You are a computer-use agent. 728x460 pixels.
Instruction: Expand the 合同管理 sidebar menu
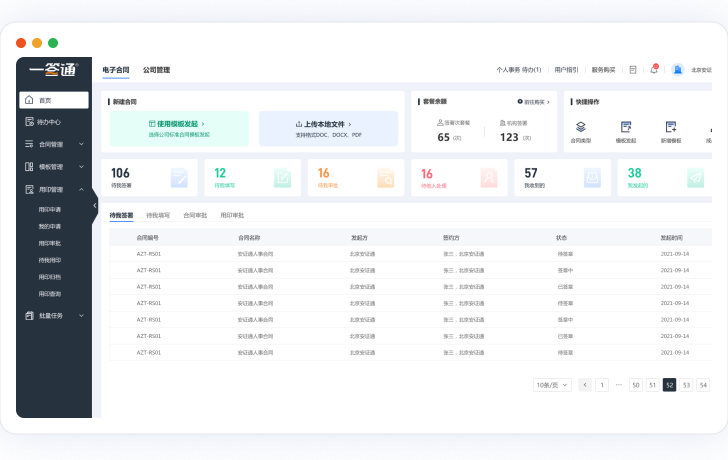point(54,144)
